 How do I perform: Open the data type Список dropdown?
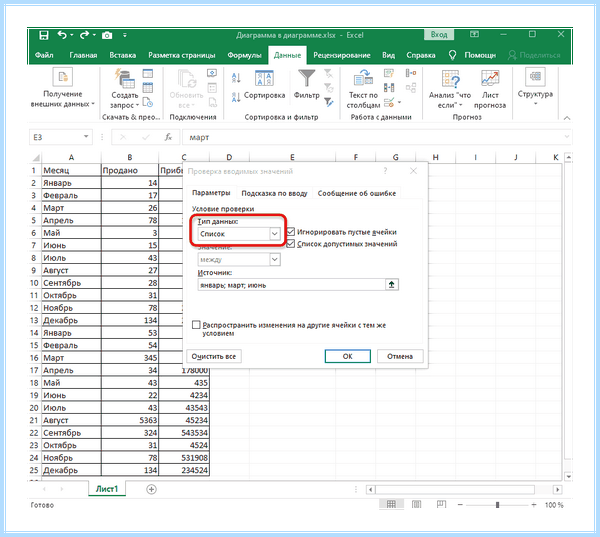coord(274,233)
